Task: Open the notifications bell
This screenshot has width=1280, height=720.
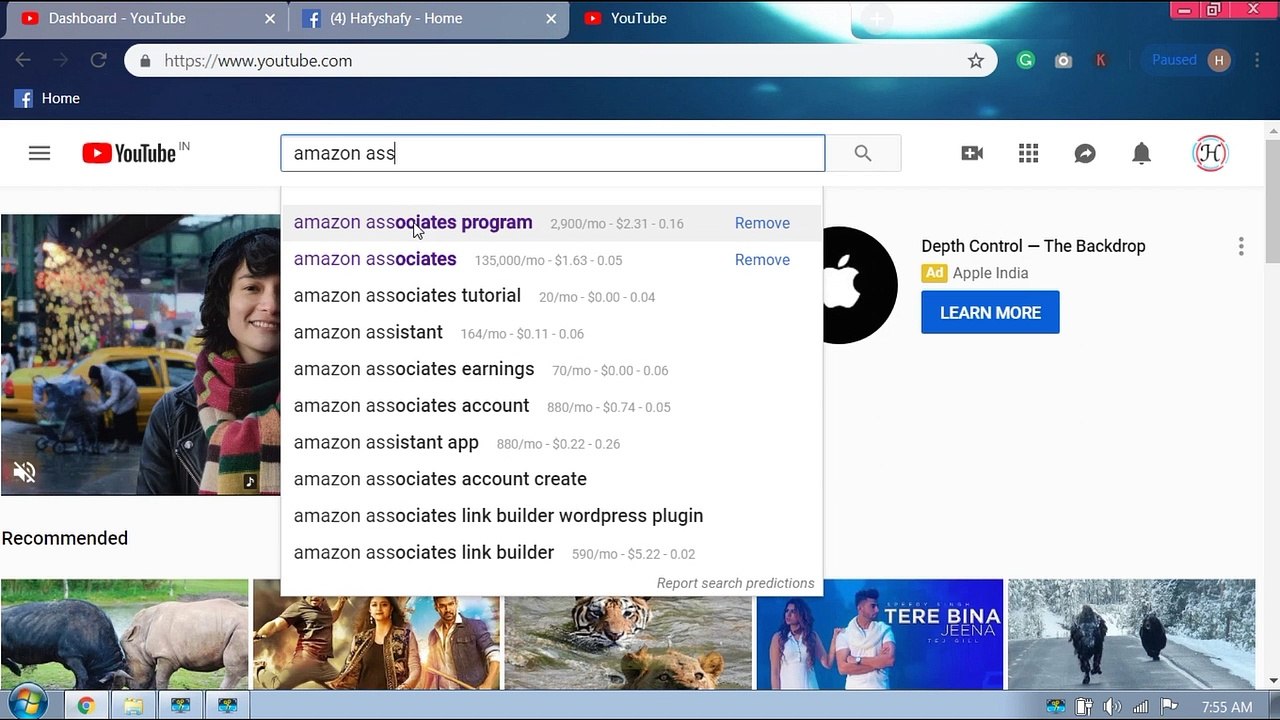Action: point(1141,153)
